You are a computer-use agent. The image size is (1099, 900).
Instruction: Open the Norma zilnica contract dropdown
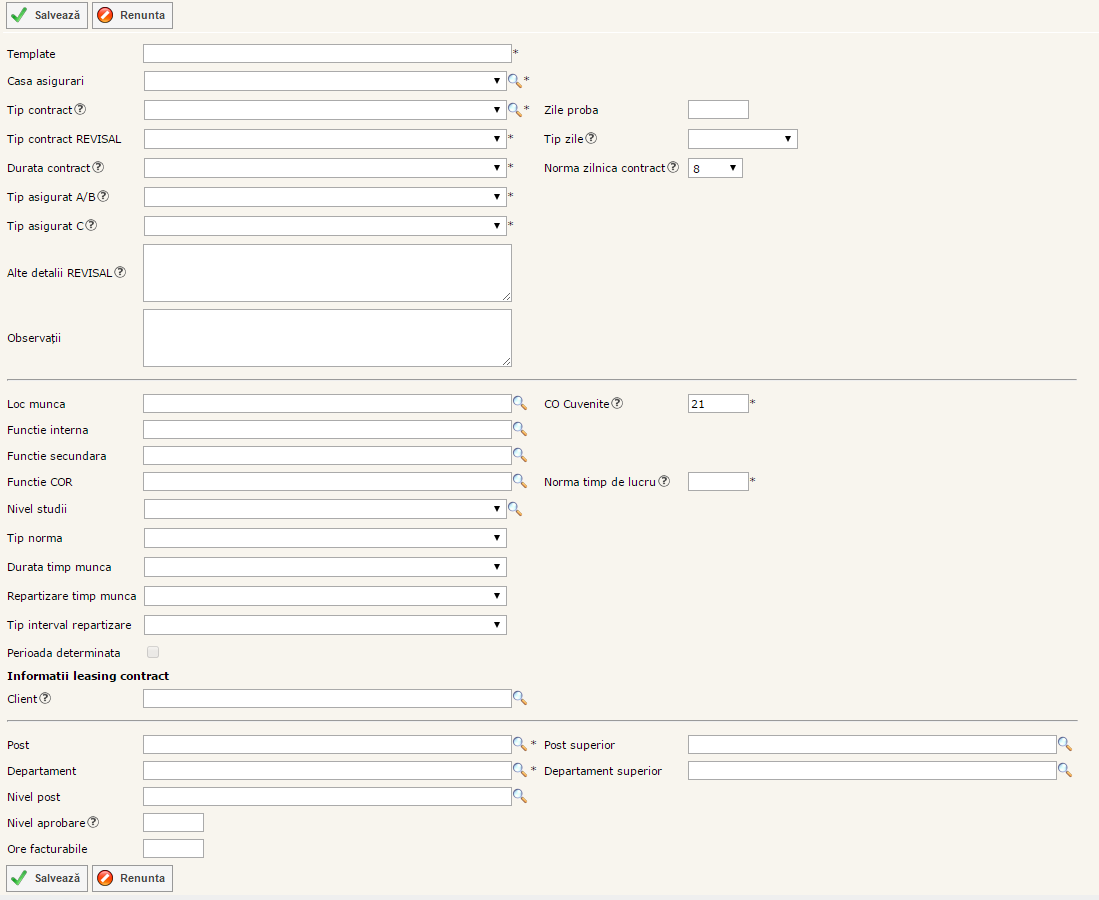[x=715, y=168]
